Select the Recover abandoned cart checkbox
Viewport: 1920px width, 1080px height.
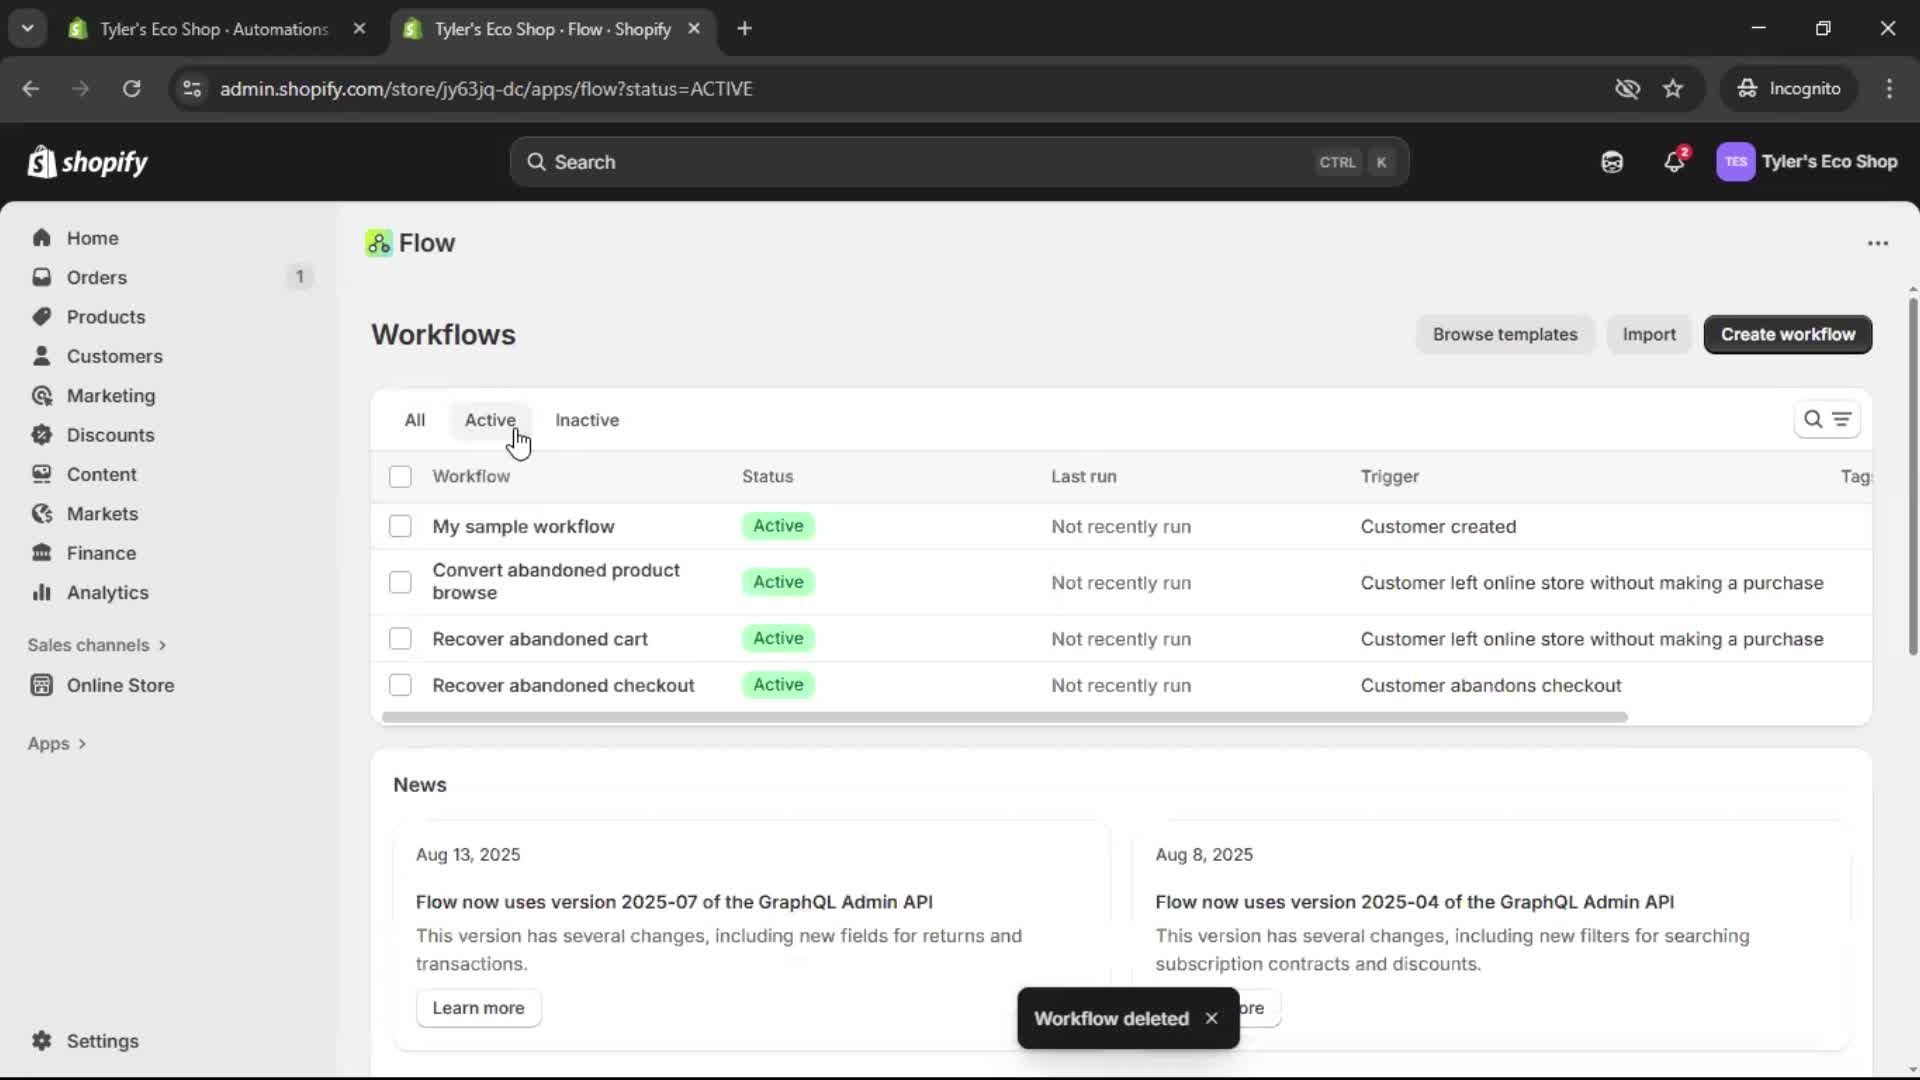coord(400,638)
